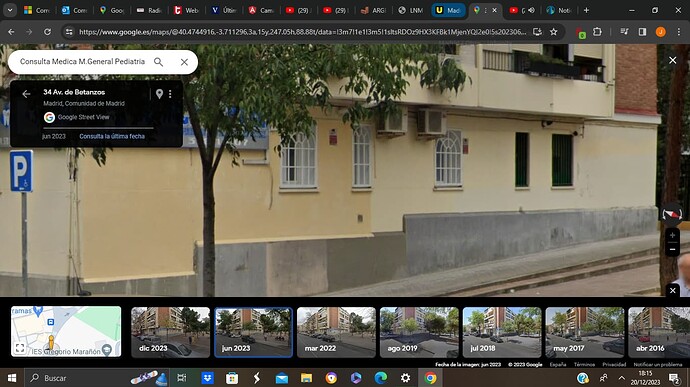Open the Extensions puzzle icon

597,32
